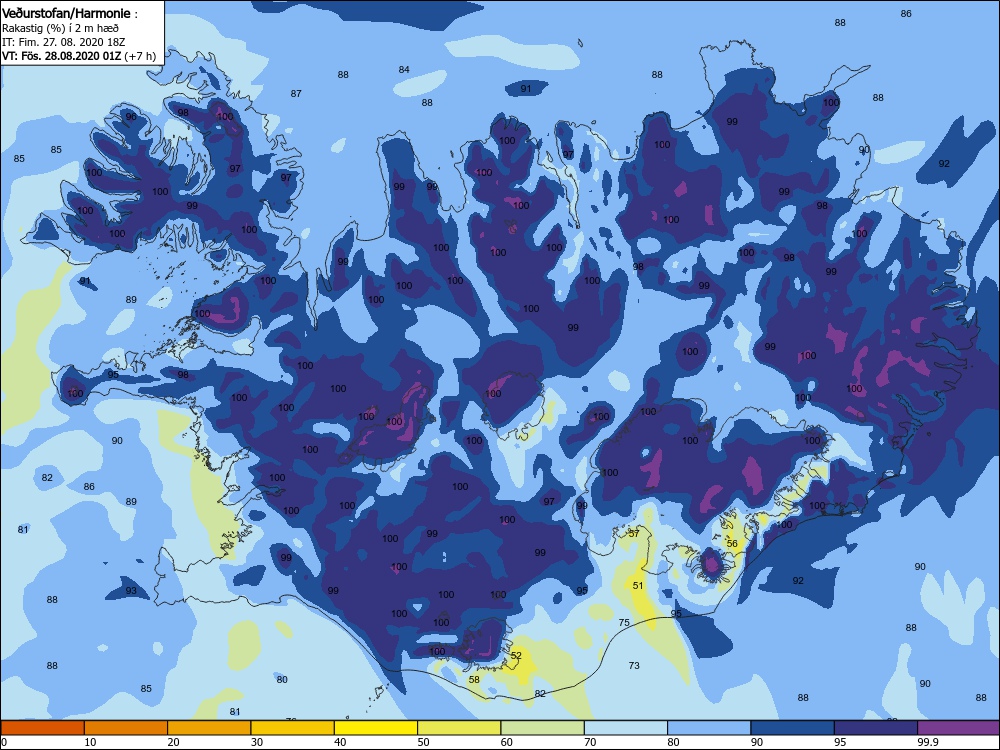1000x750 pixels.
Task: Click the '99.9' legend tick label
Action: pos(927,742)
